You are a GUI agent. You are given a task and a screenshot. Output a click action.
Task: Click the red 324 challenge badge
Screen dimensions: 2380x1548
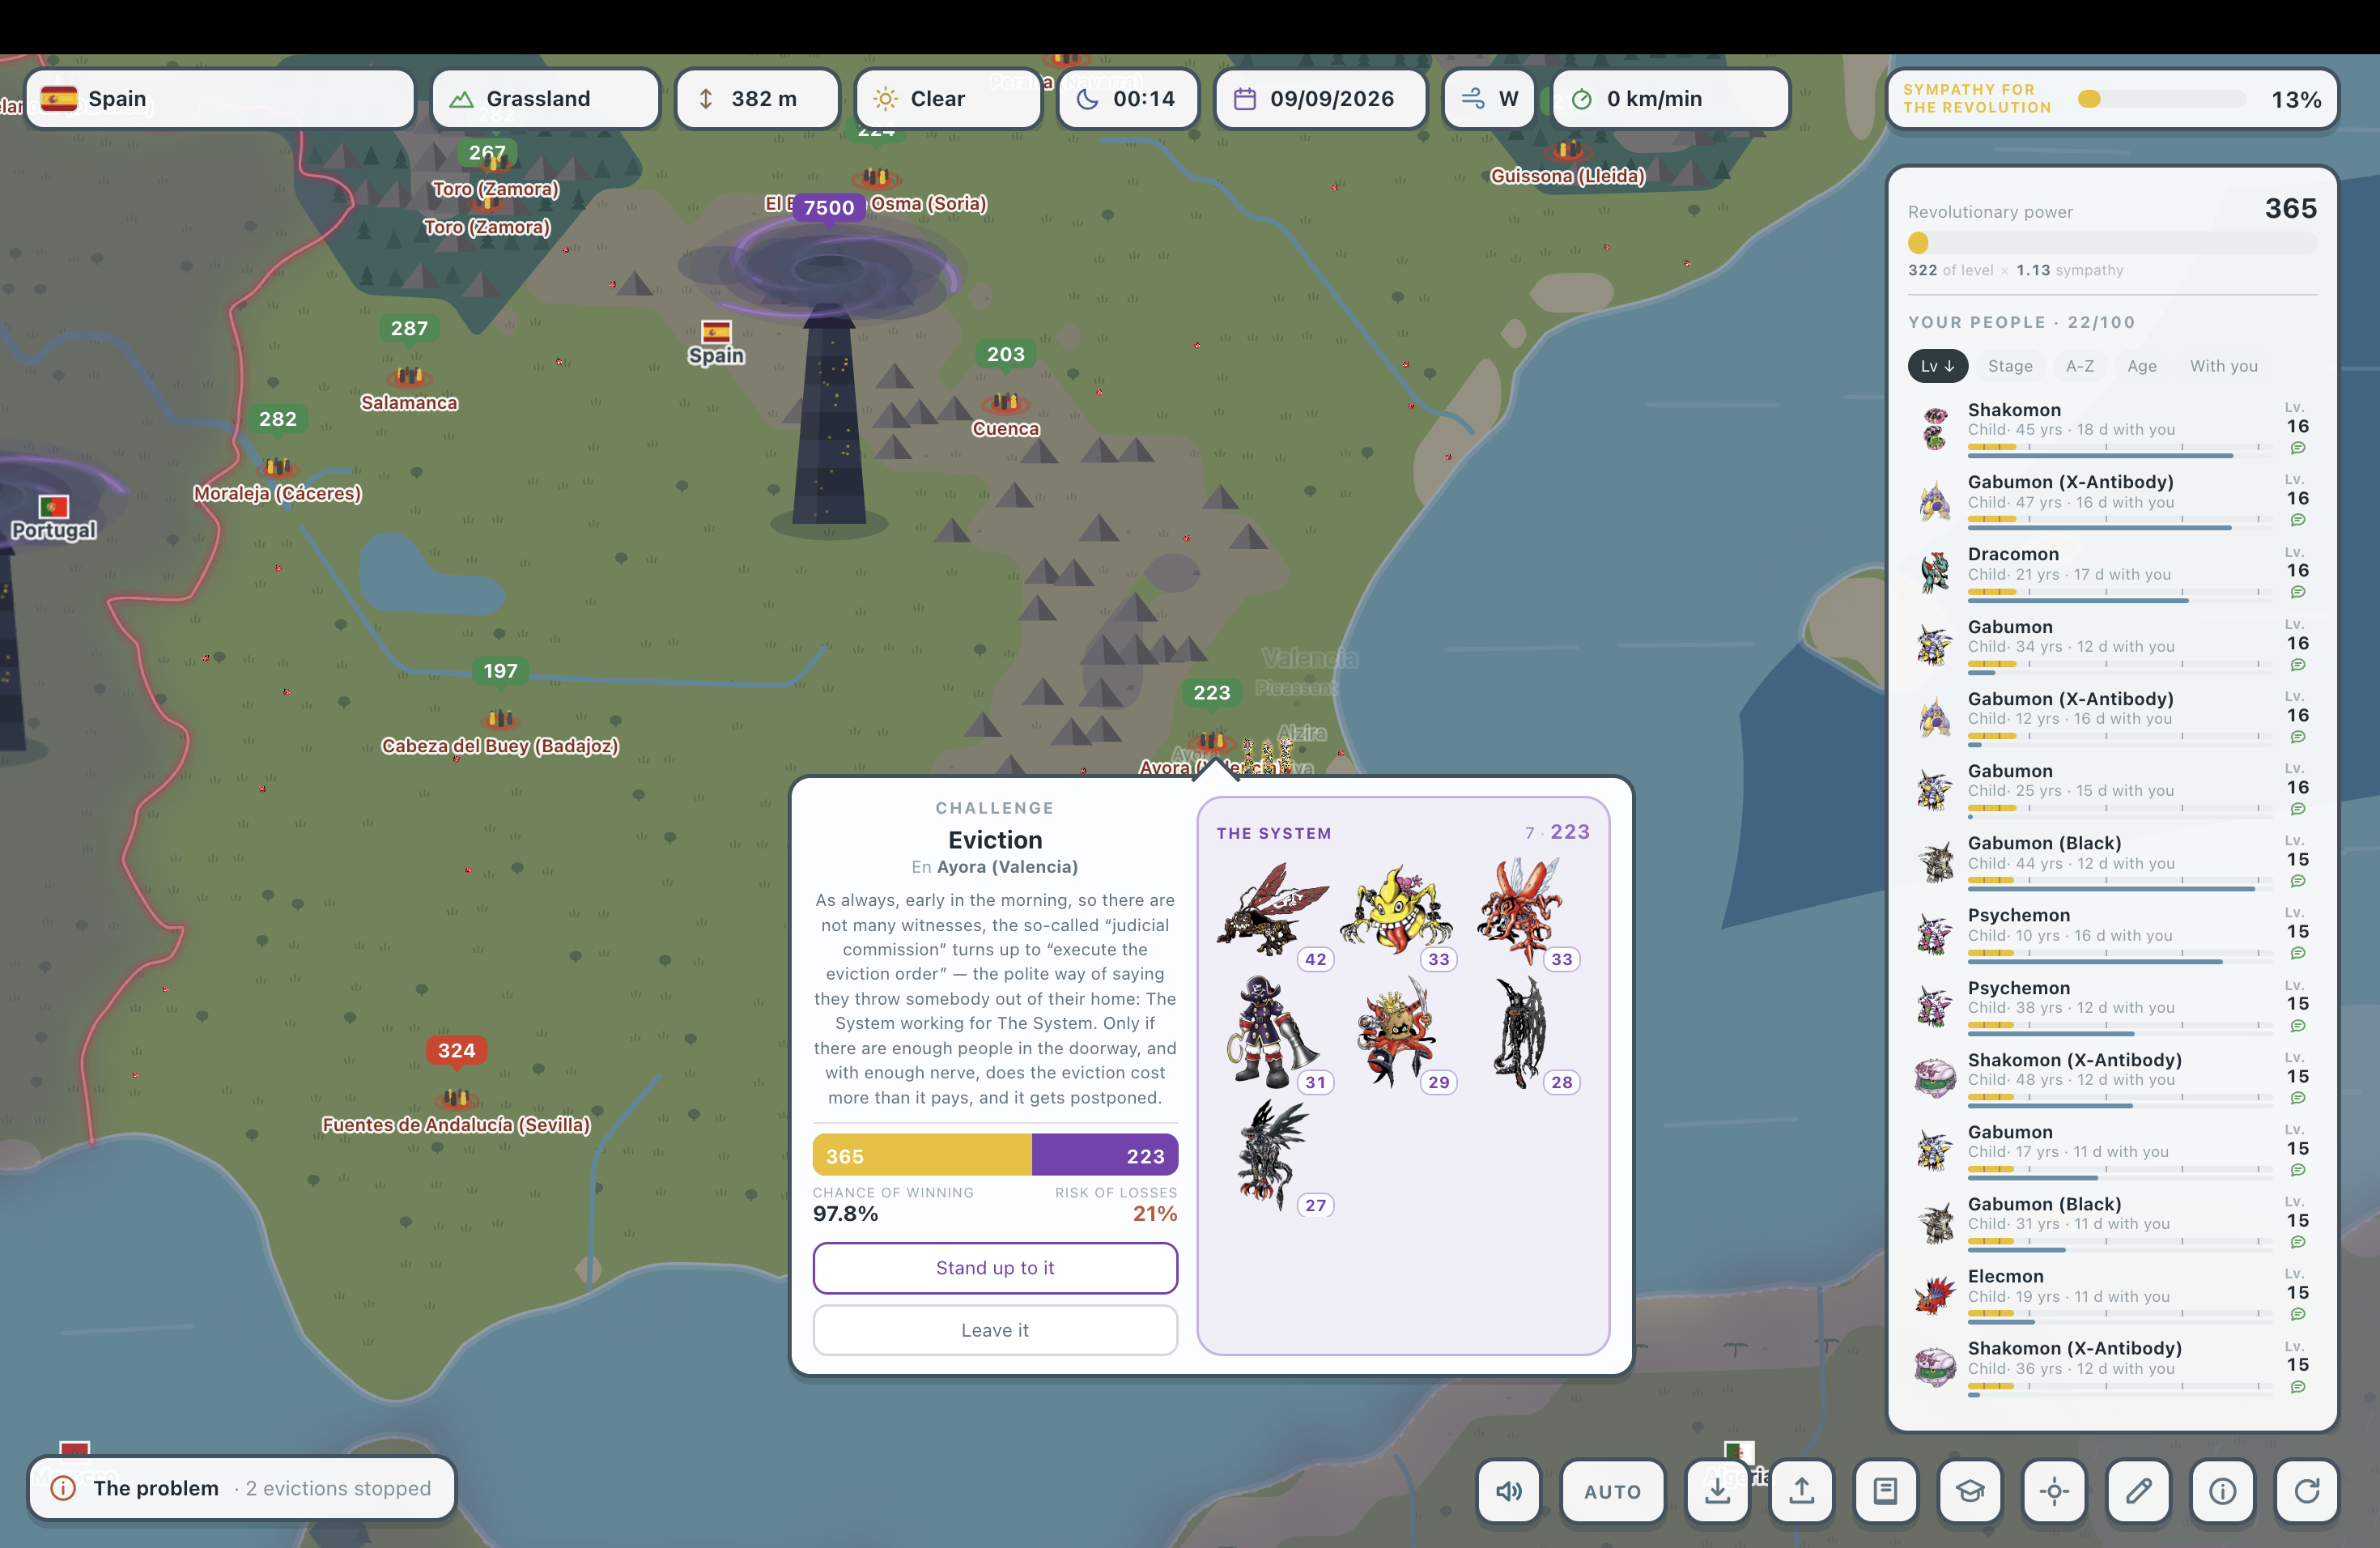coord(456,1050)
